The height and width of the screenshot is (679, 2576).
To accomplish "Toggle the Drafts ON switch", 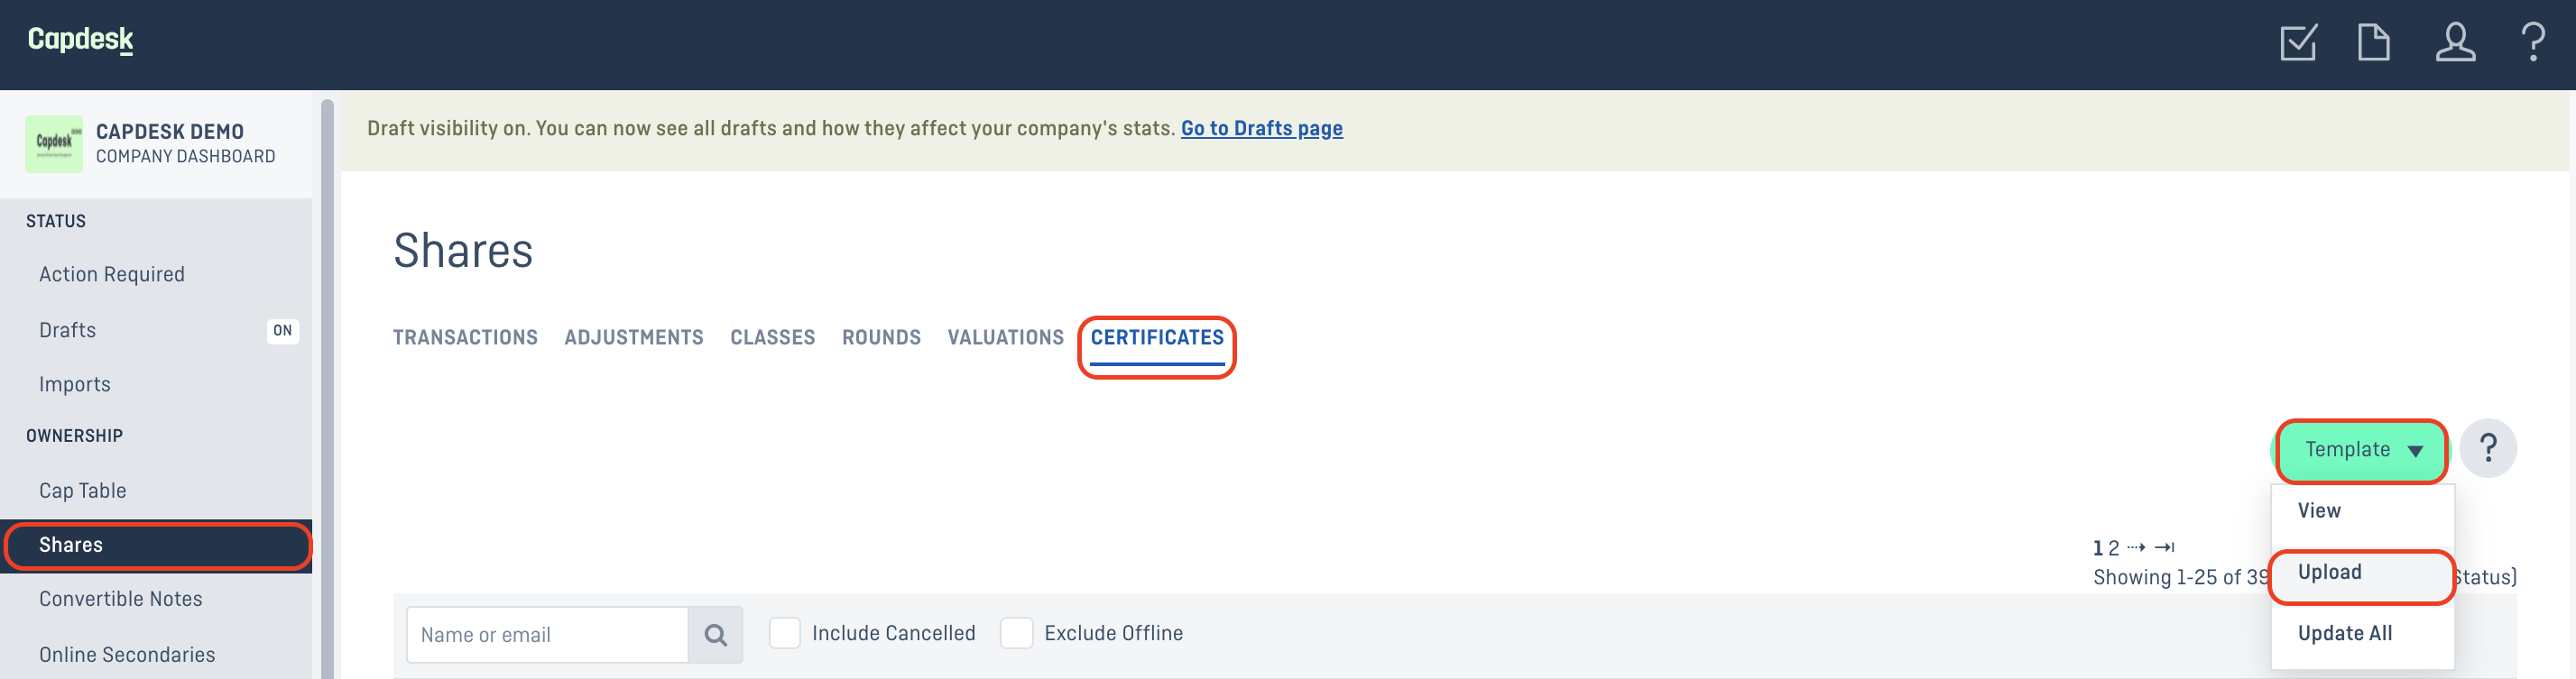I will (x=283, y=330).
